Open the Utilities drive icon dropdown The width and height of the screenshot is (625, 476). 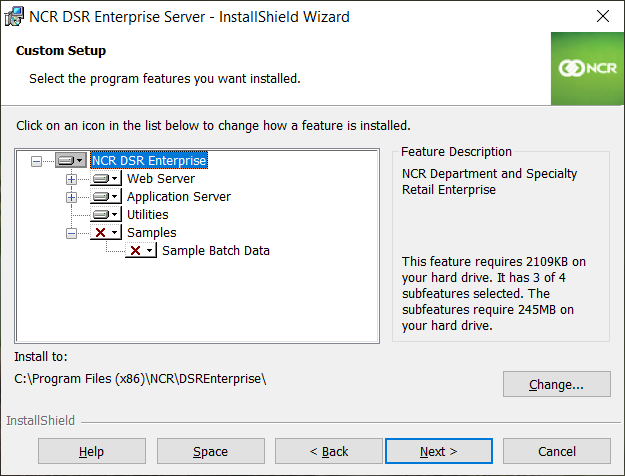tap(106, 214)
